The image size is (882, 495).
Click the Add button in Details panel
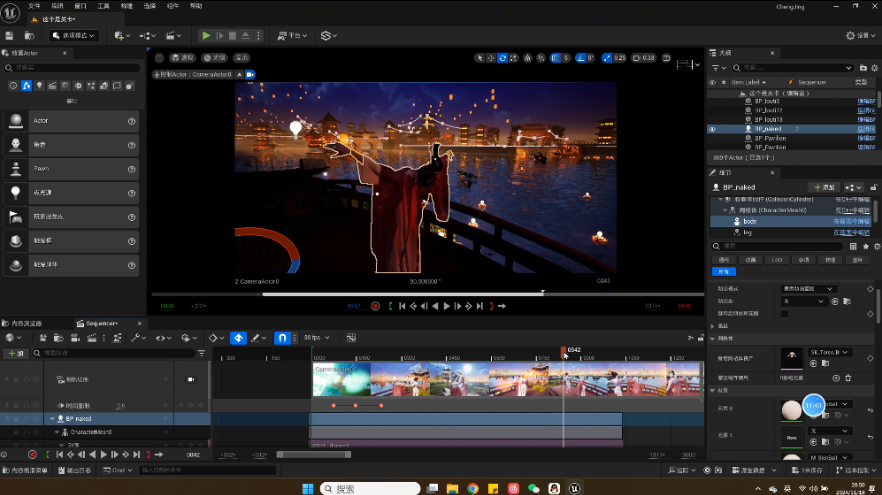[825, 187]
